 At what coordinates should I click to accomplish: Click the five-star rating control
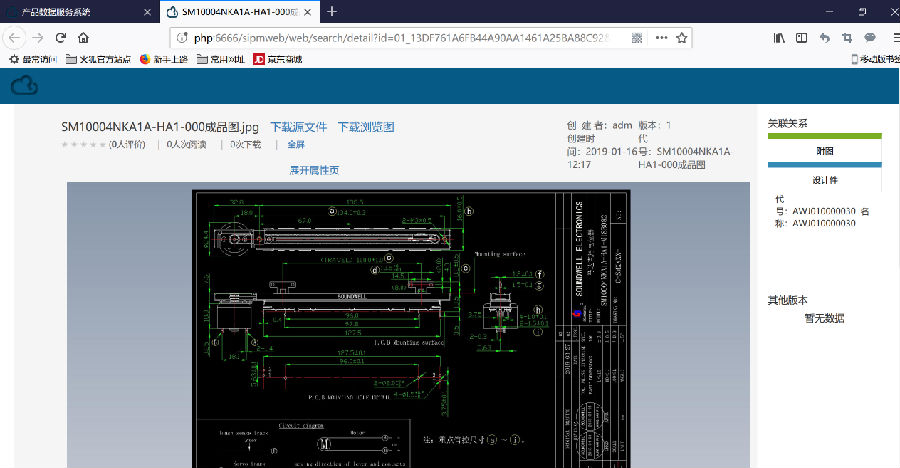pos(84,145)
